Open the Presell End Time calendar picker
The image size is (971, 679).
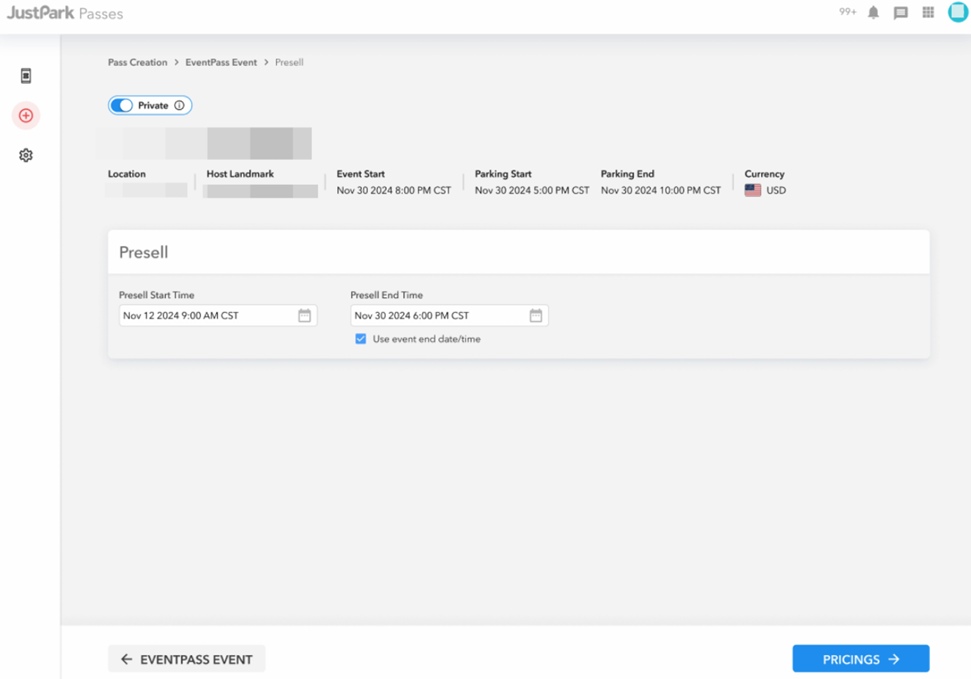(536, 315)
